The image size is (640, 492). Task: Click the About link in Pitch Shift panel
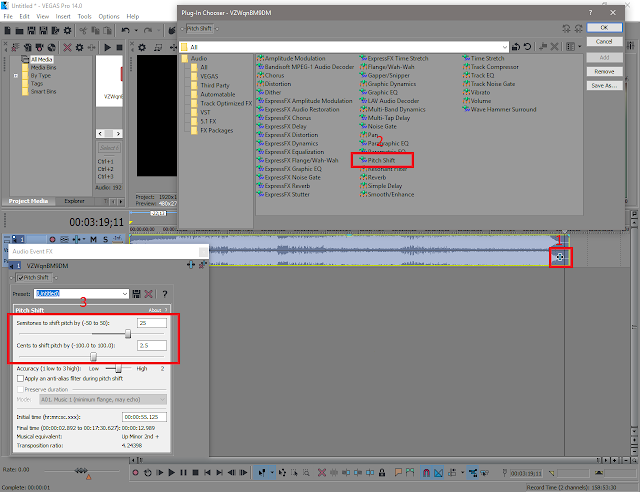click(x=155, y=310)
